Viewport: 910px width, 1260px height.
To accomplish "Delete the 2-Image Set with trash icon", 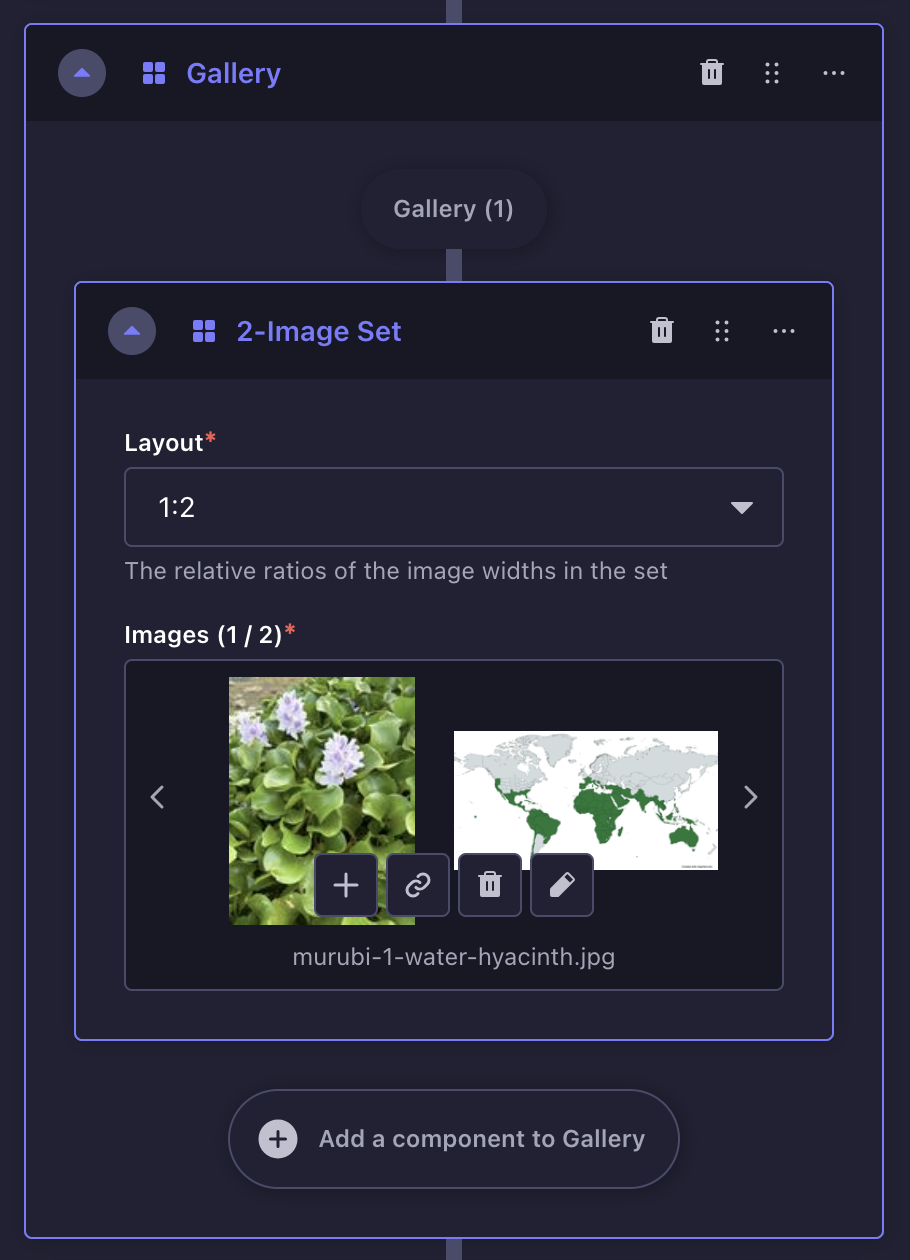I will (662, 331).
